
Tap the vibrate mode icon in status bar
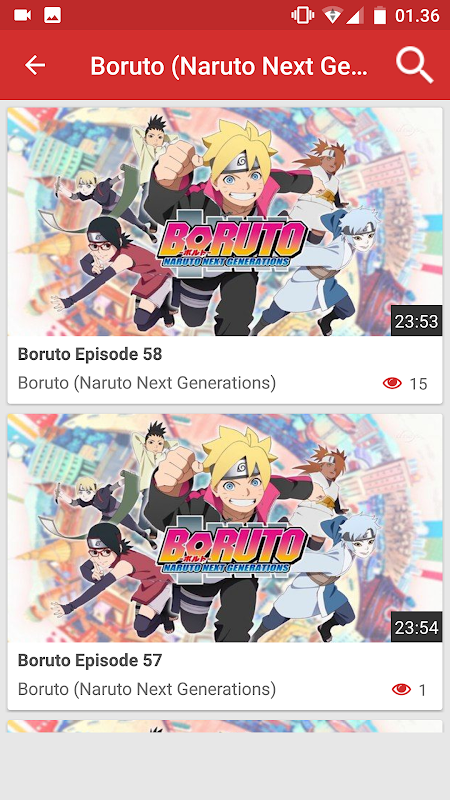303,15
